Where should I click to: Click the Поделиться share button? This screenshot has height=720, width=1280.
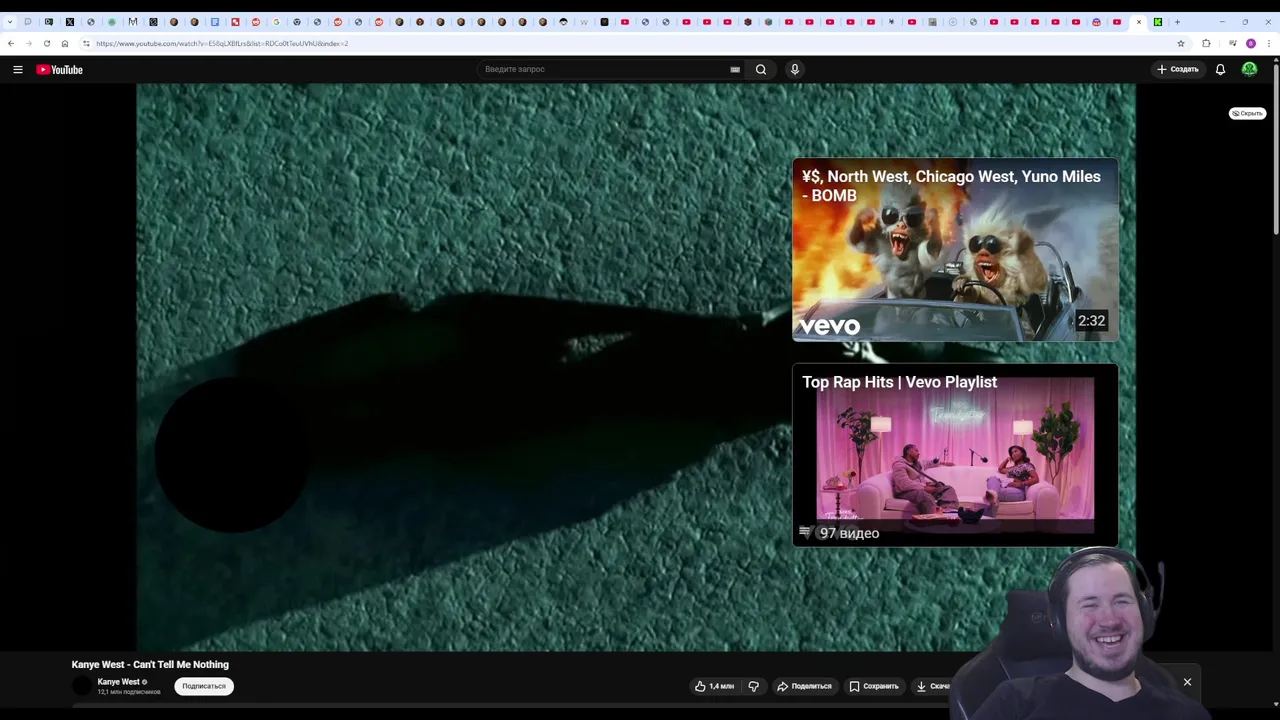[x=805, y=686]
